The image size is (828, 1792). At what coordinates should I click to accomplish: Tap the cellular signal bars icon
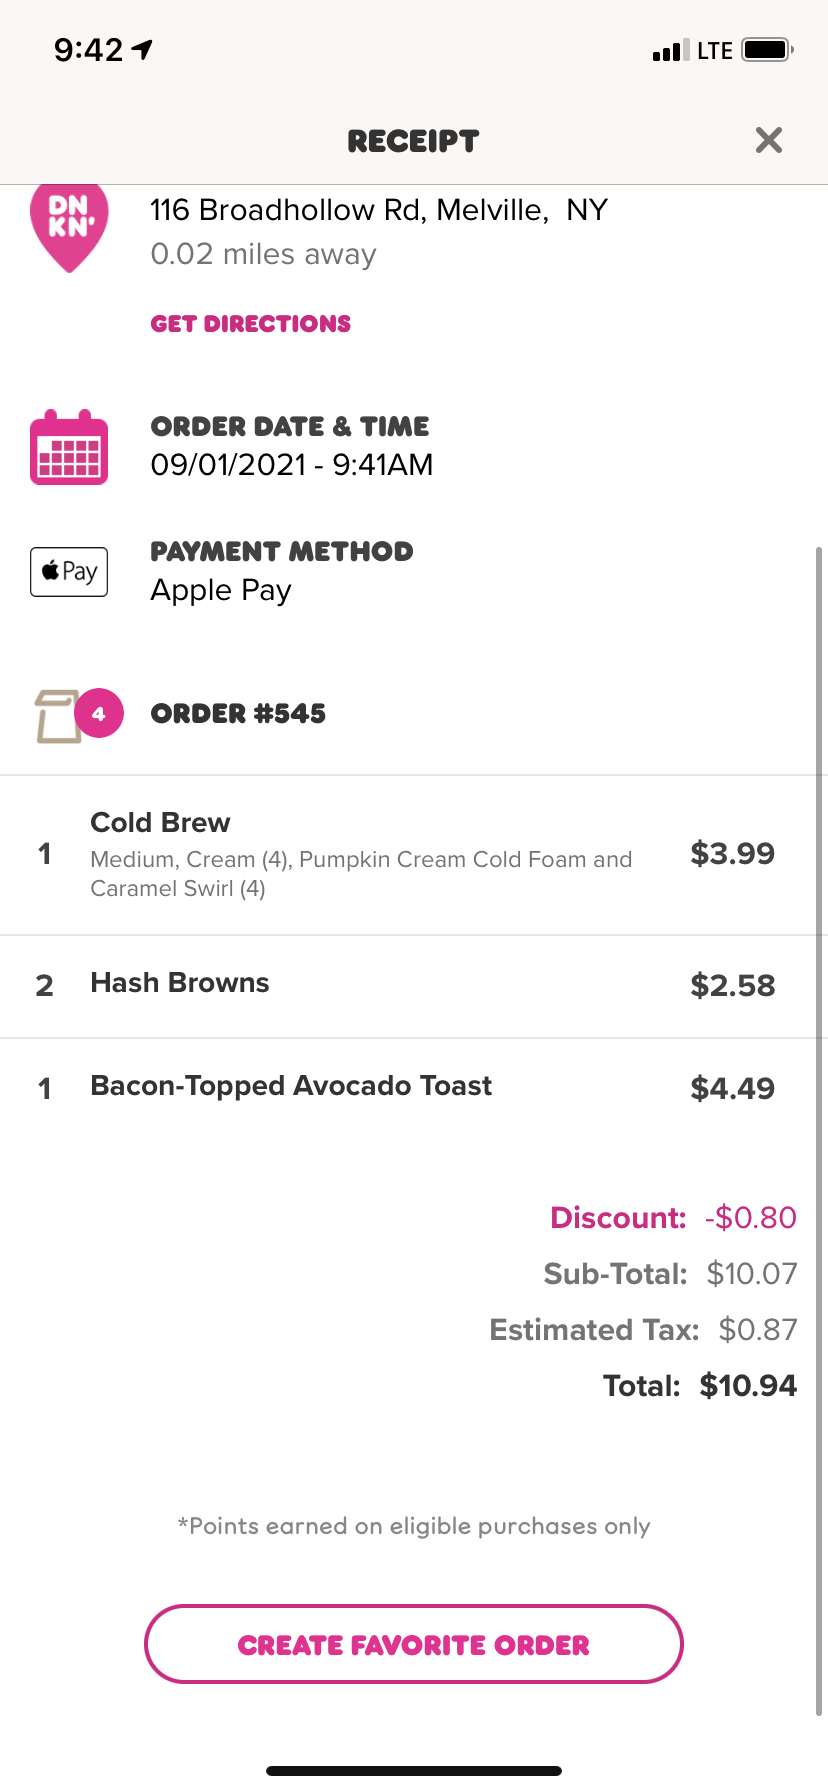tap(670, 51)
